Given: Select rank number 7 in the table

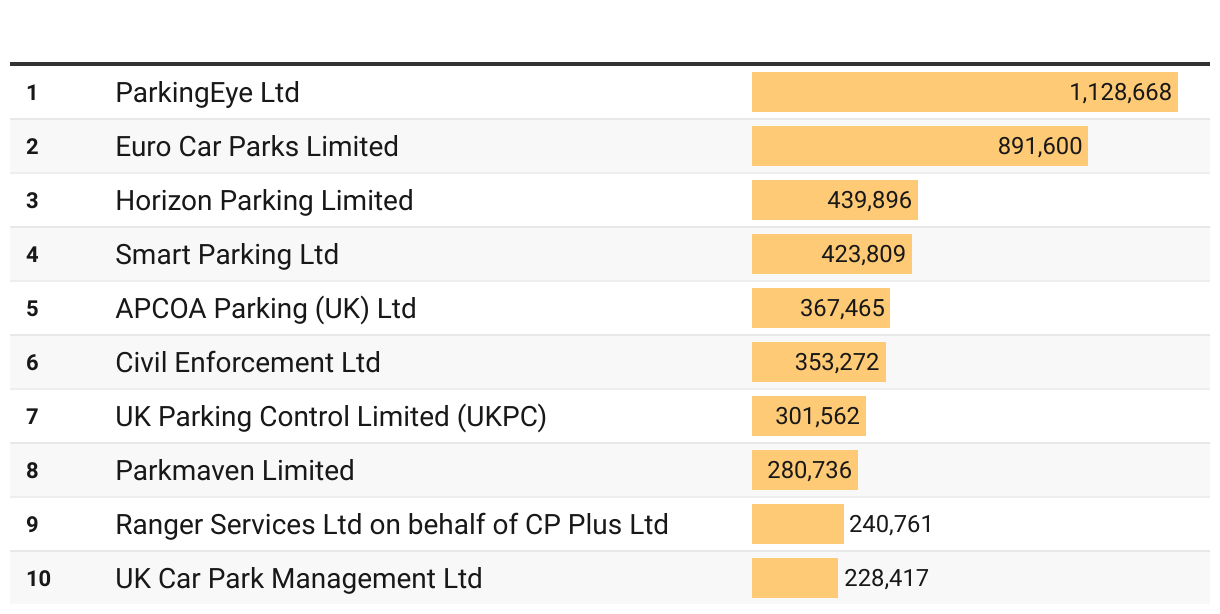Looking at the screenshot, I should point(32,417).
